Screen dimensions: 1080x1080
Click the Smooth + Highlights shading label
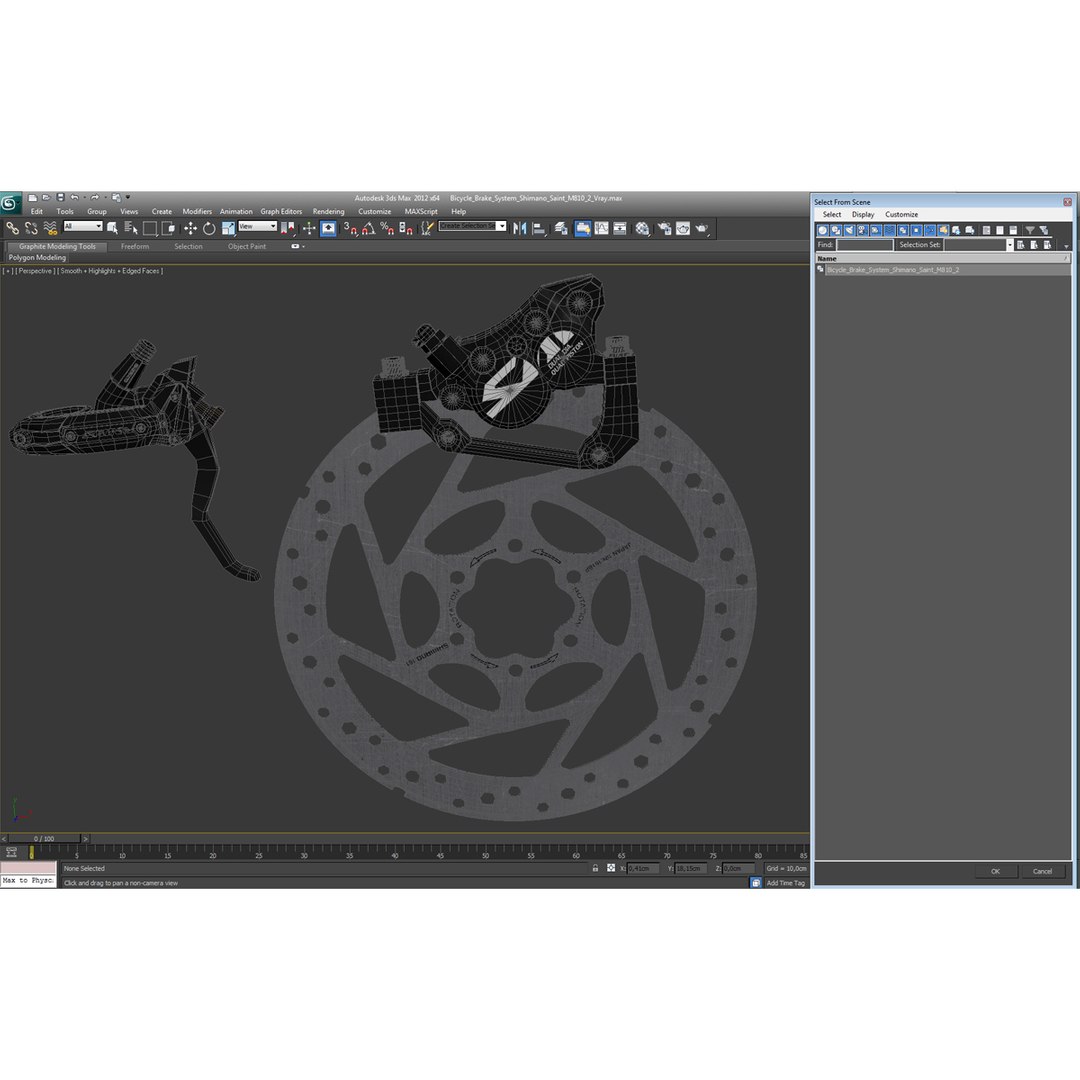pos(111,271)
